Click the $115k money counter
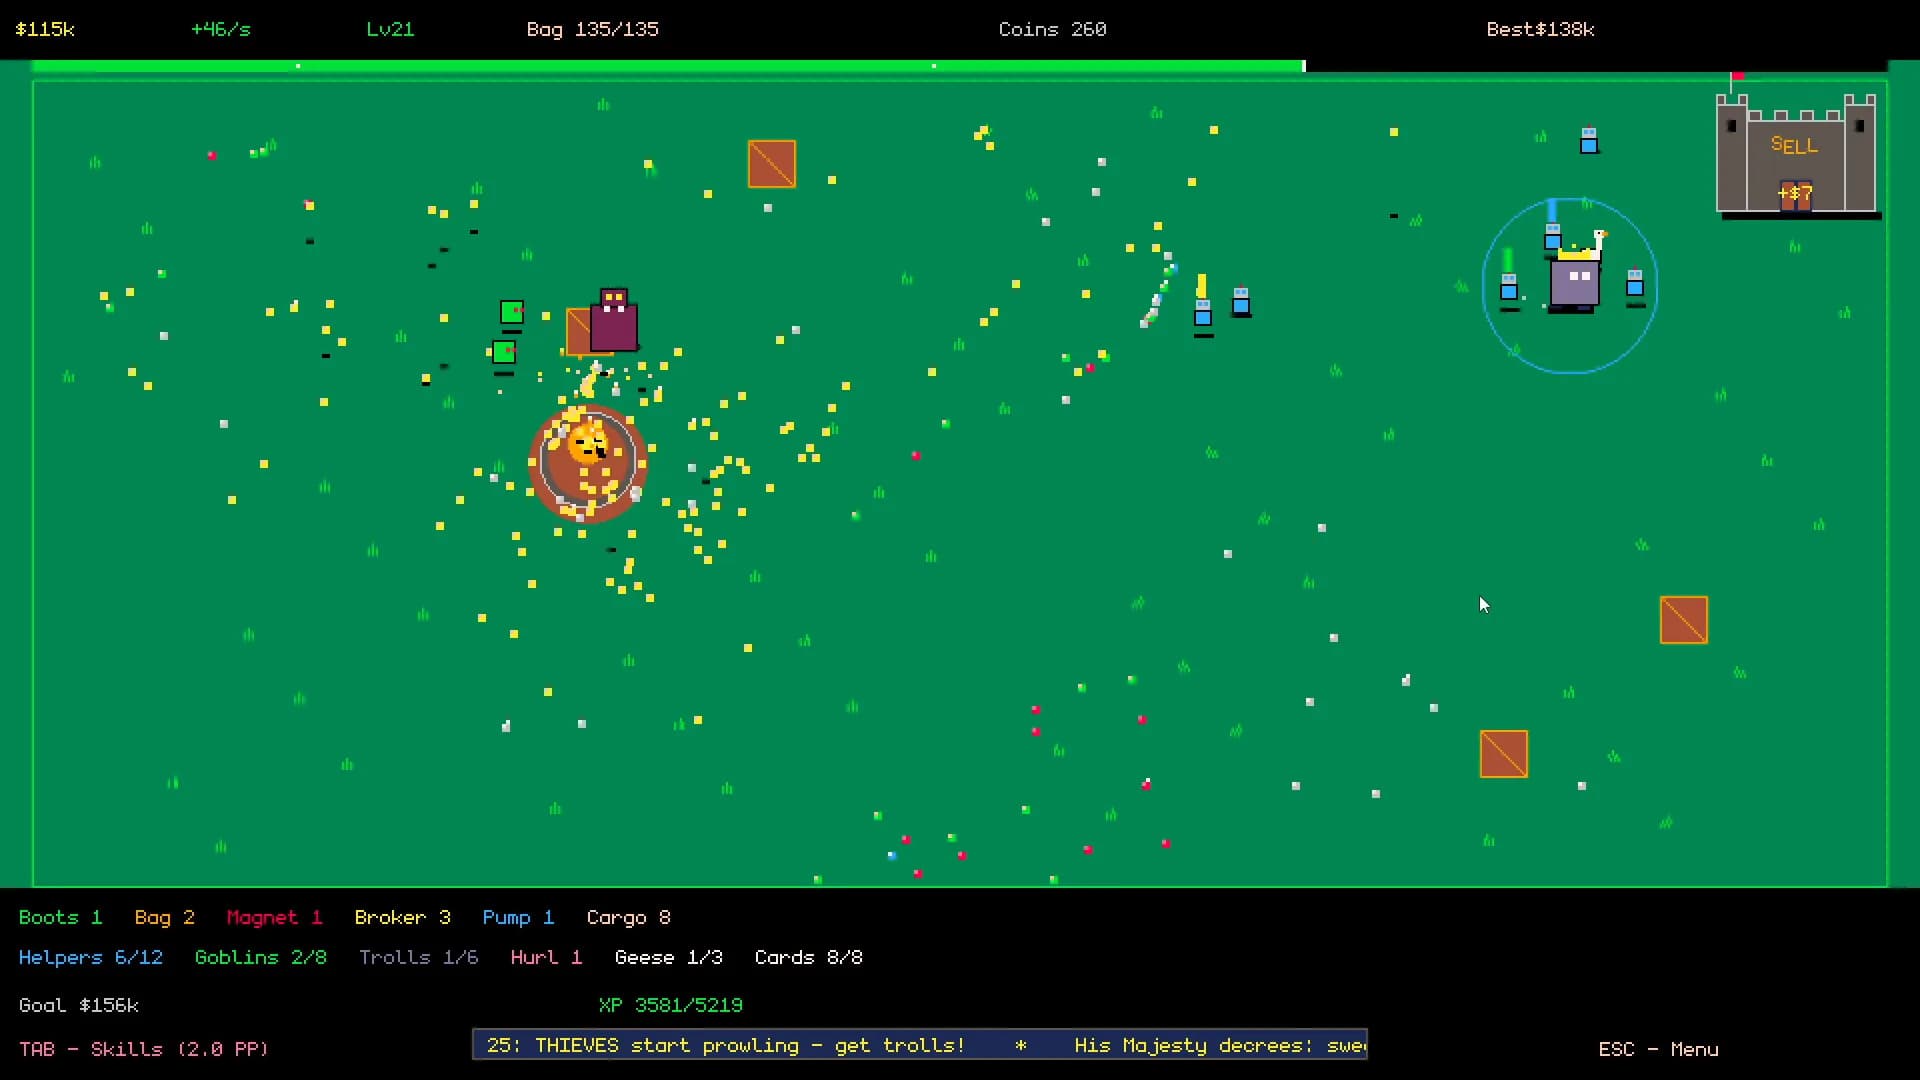 click(45, 29)
